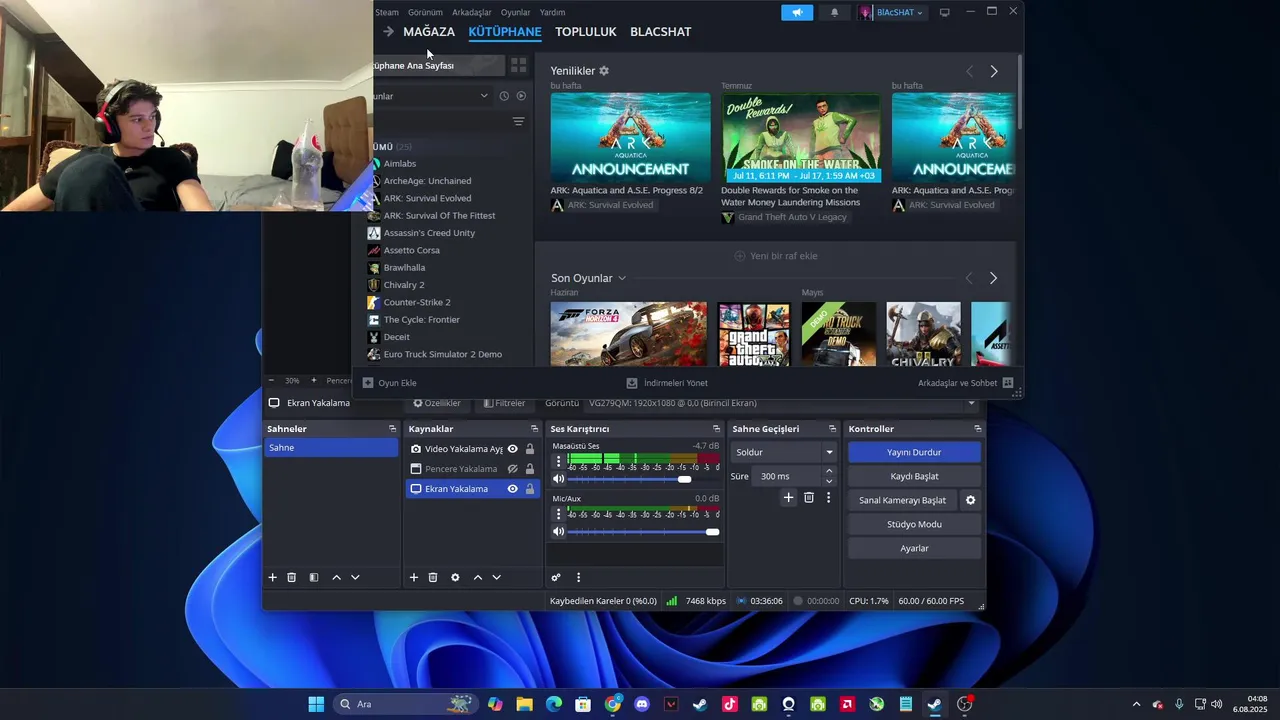Open scene transition more options dots

[828, 497]
